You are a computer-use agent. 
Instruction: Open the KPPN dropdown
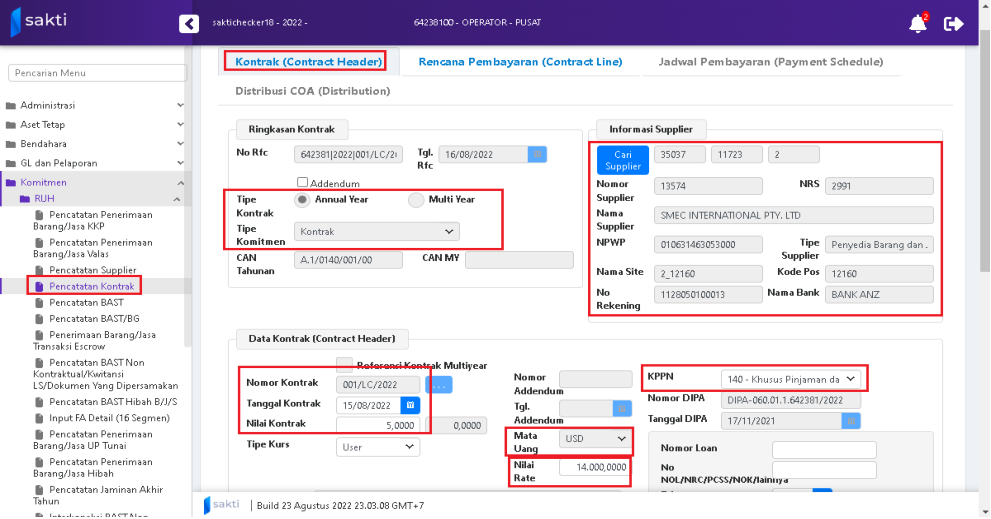790,379
